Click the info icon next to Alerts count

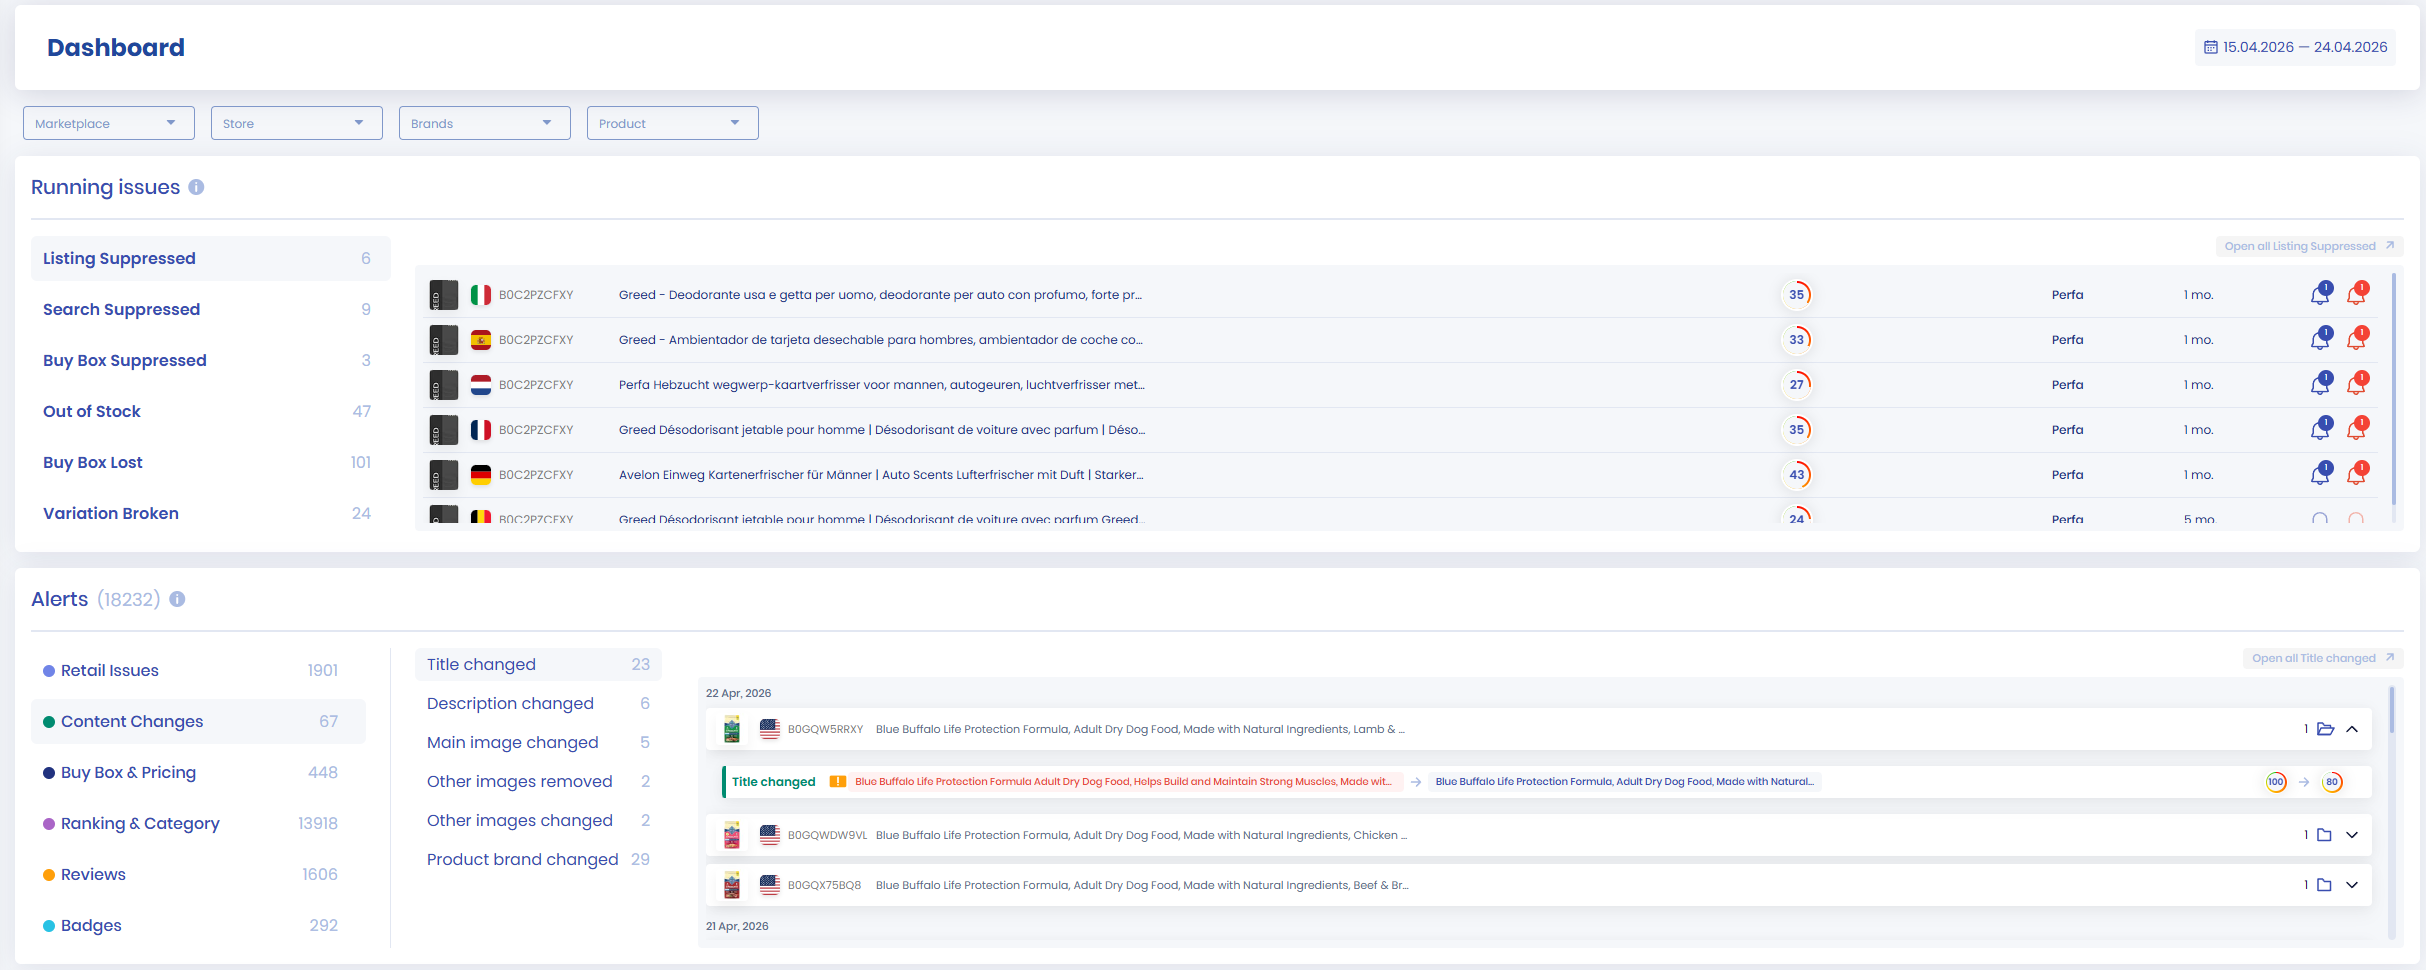pos(177,599)
